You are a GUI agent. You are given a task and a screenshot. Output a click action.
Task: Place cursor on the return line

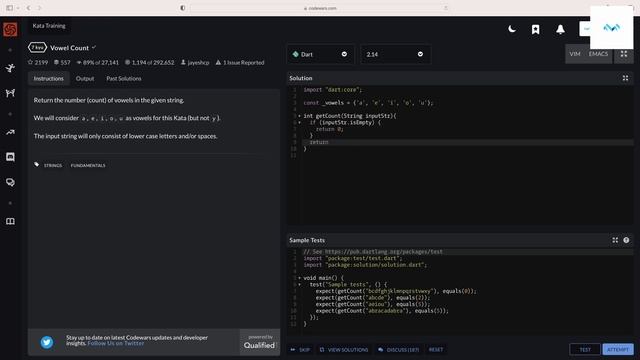click(467, 142)
